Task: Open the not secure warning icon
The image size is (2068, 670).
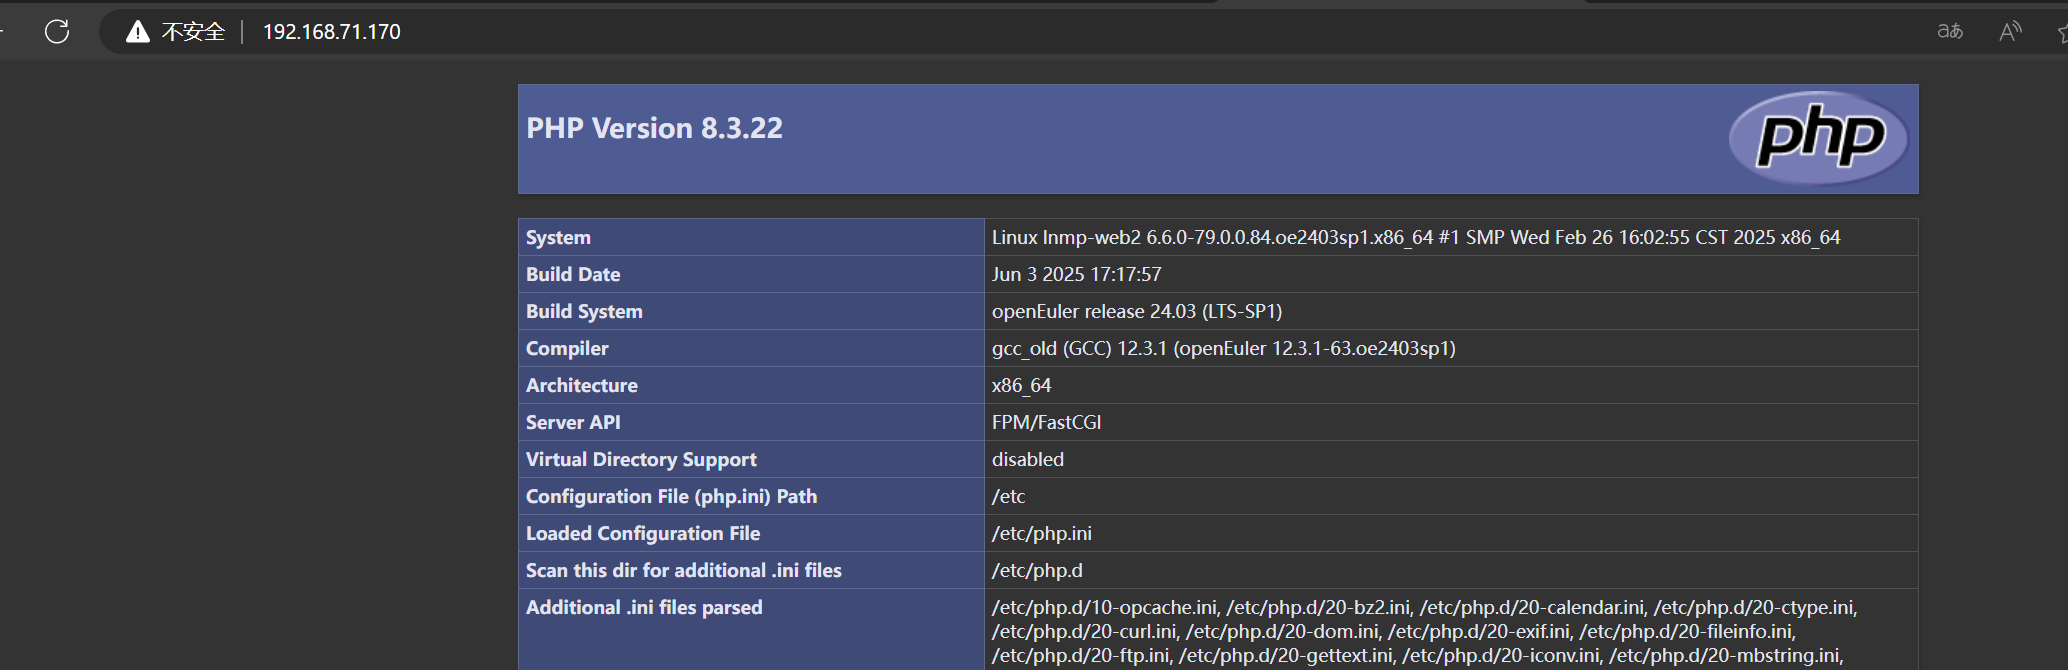Action: coord(138,32)
